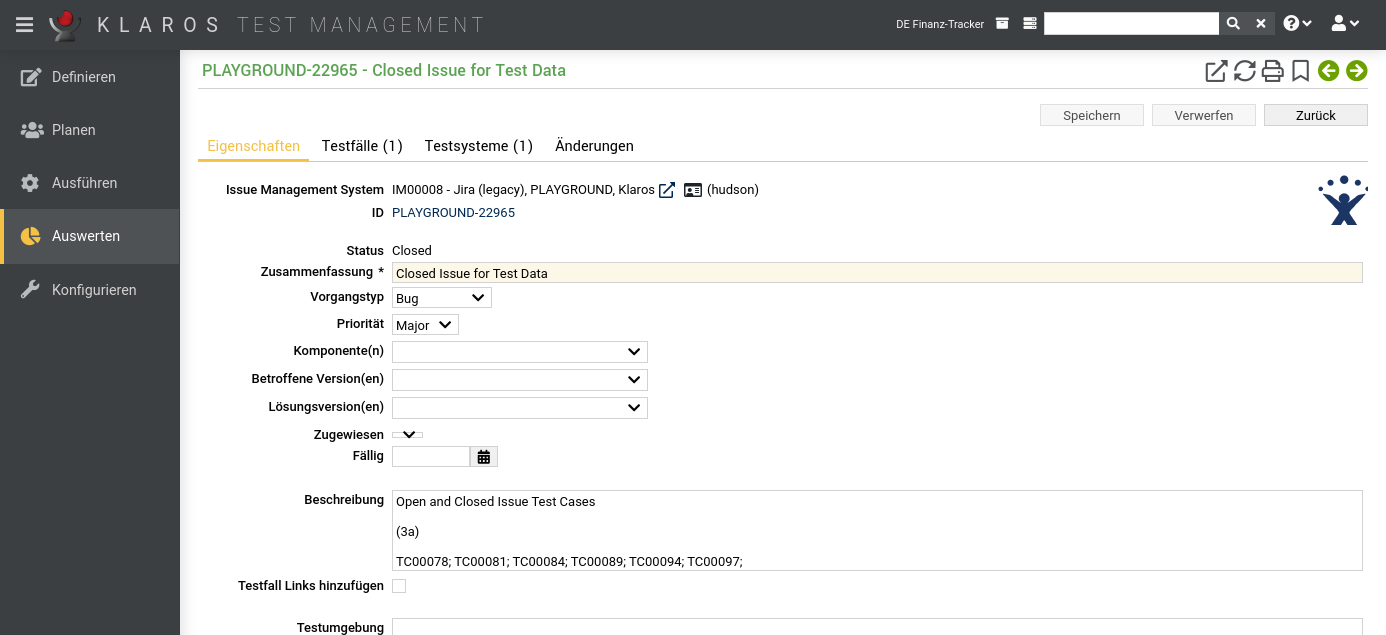This screenshot has height=635, width=1386.
Task: Expand the Lösungsversion(en) dropdown
Action: pos(520,408)
